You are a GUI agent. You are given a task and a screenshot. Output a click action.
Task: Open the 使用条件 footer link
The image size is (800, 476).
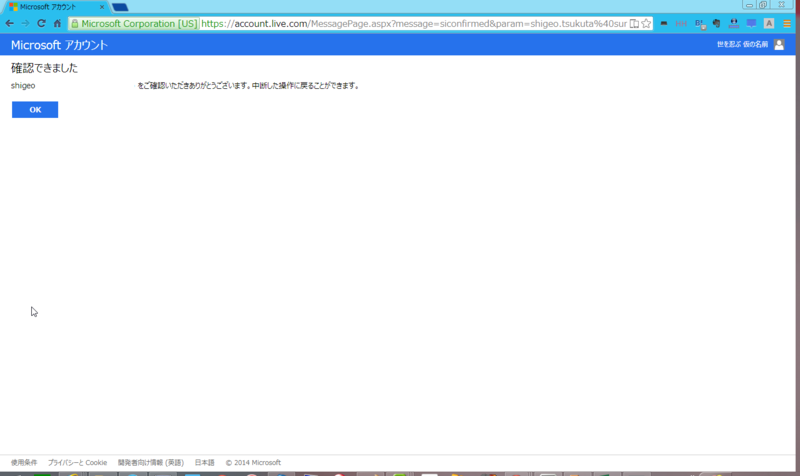click(x=24, y=463)
